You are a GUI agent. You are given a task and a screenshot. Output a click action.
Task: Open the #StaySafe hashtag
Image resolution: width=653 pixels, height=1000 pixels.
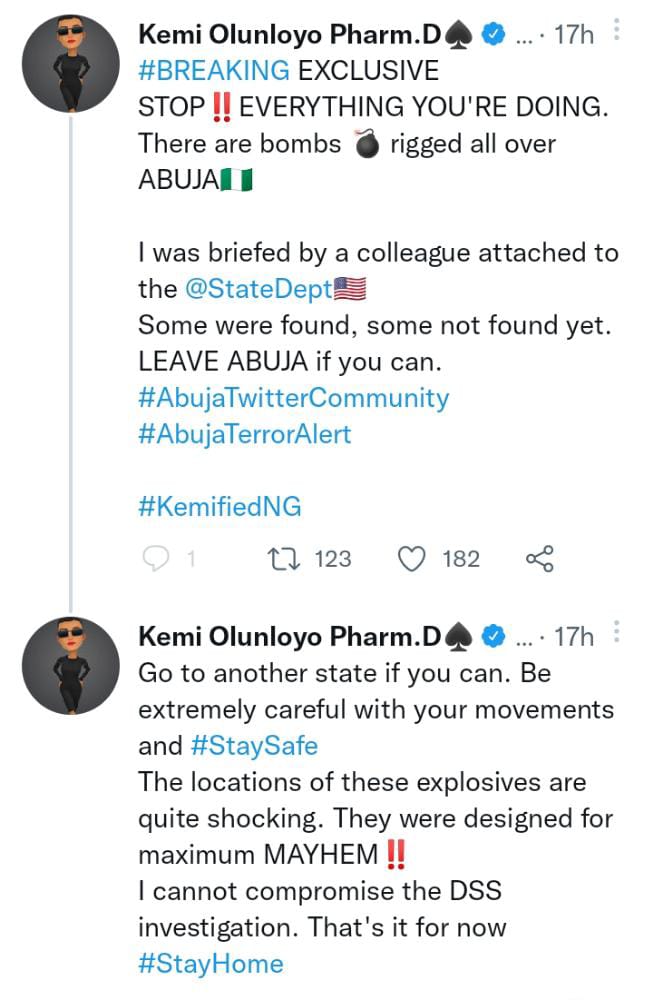(252, 746)
